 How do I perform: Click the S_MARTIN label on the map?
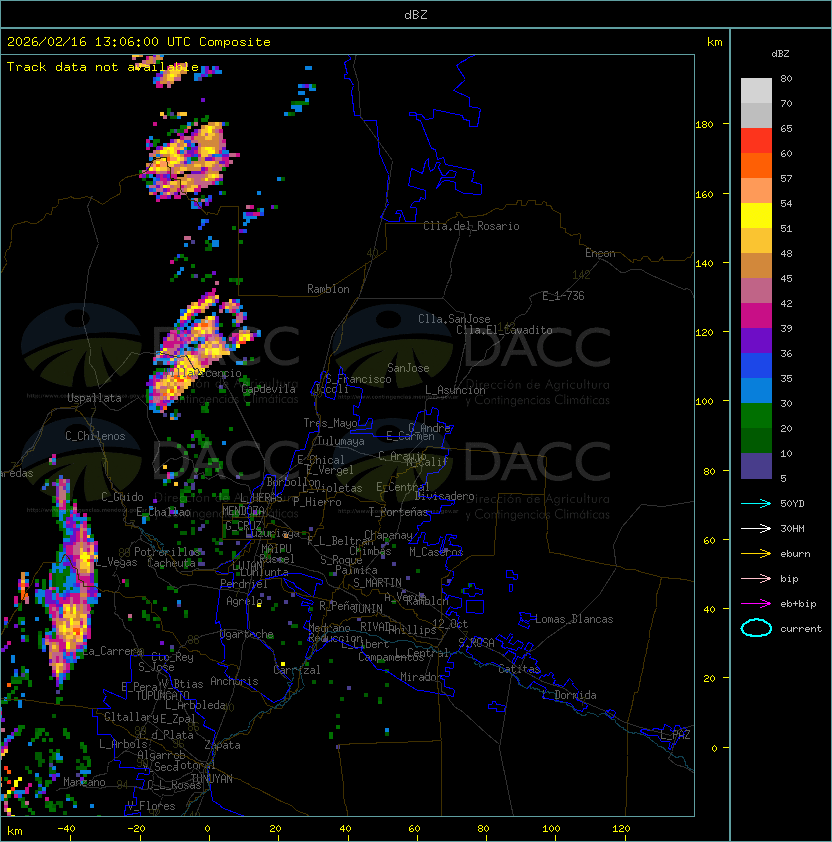point(377,582)
